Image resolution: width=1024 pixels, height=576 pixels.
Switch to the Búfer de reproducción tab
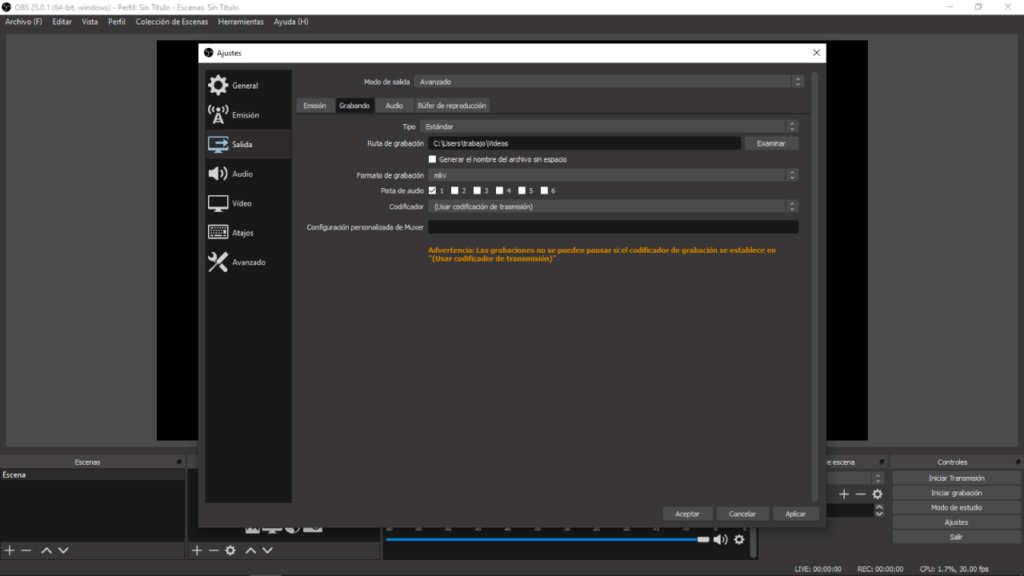click(x=451, y=105)
